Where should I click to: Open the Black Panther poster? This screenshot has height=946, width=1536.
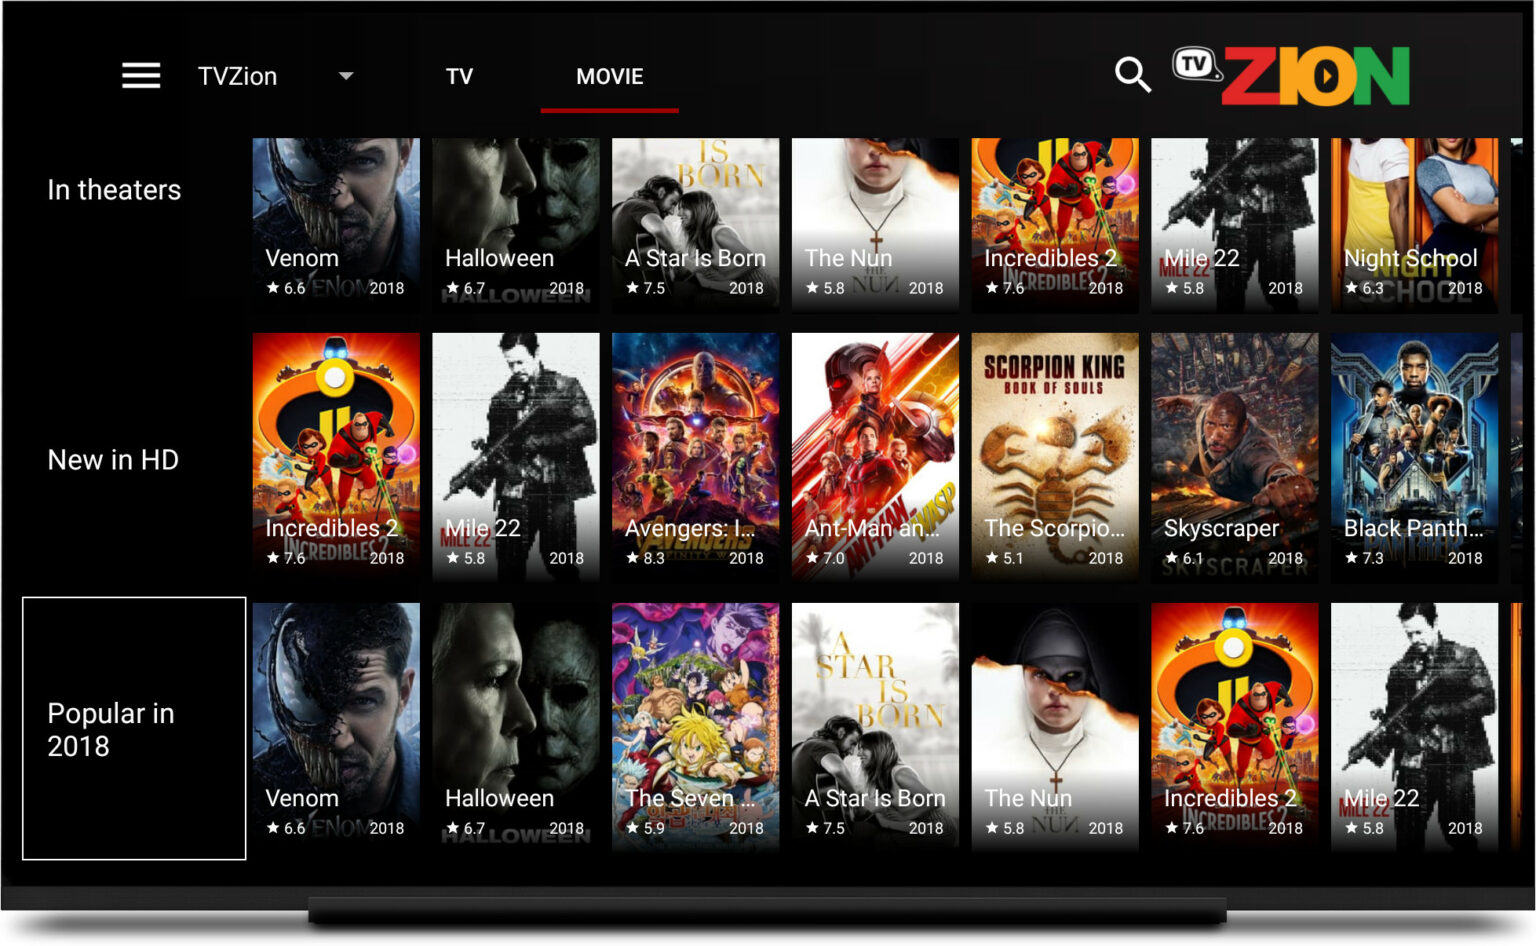1414,457
